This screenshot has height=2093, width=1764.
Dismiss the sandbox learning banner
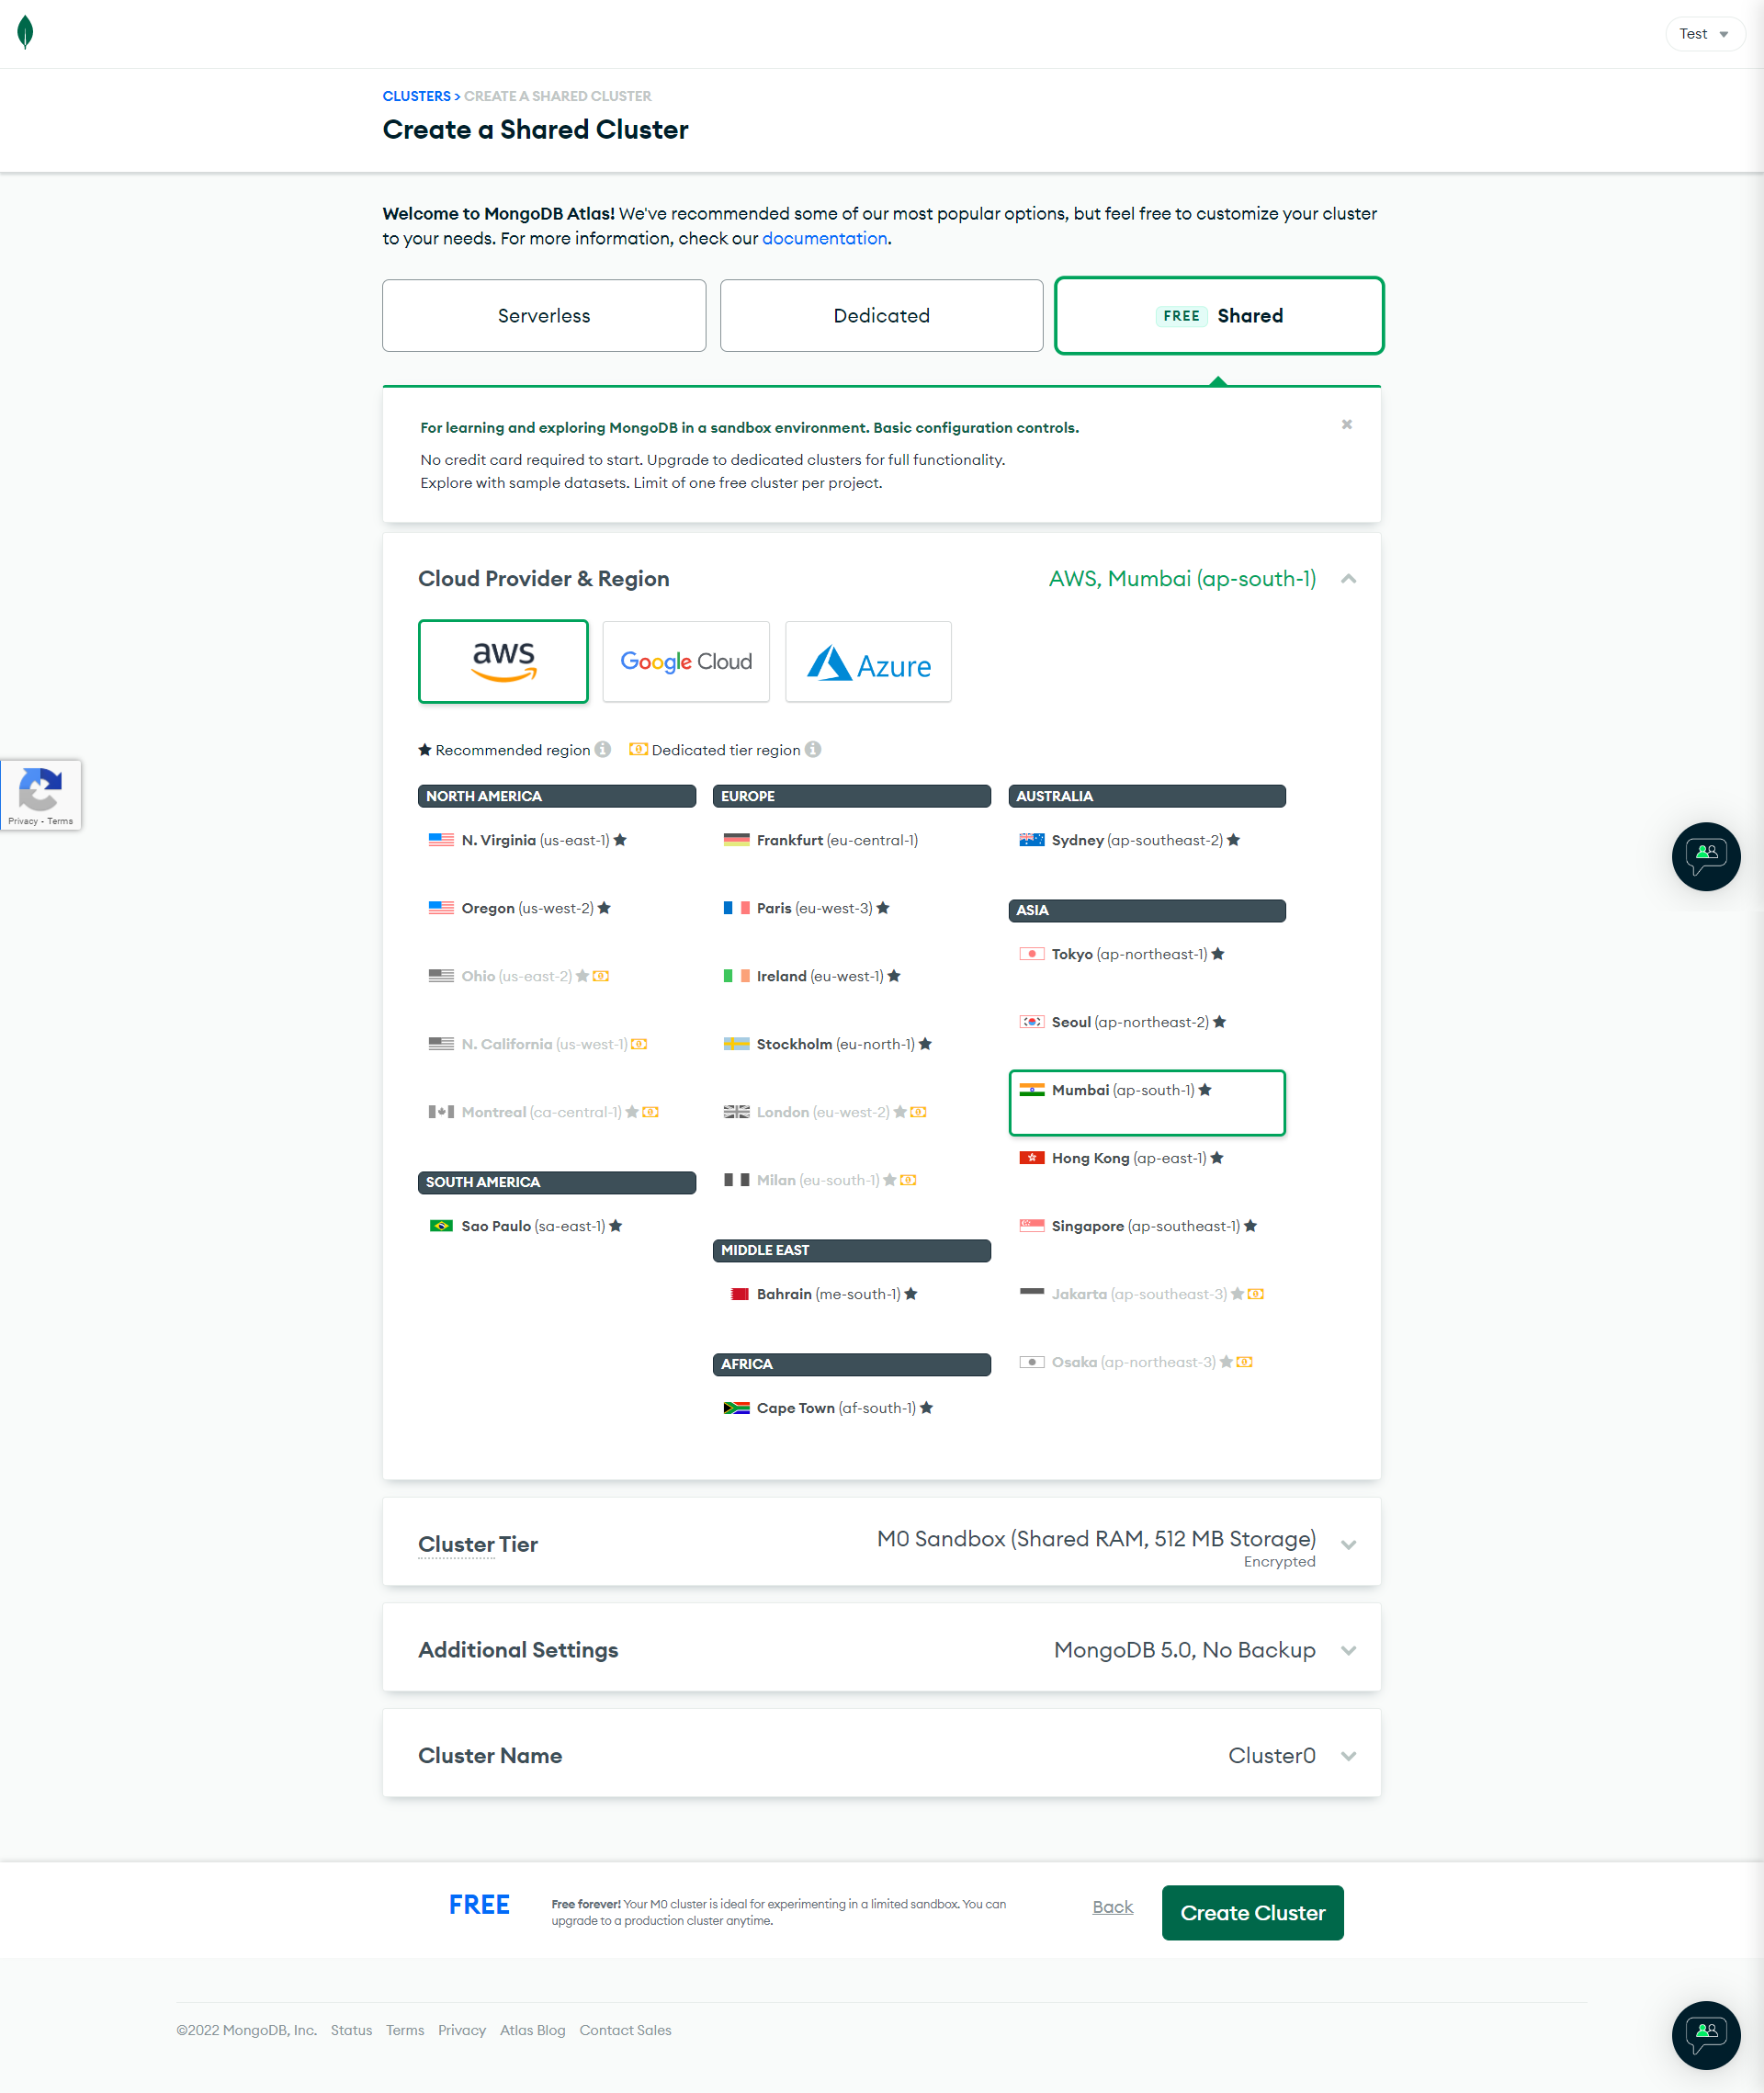coord(1346,424)
